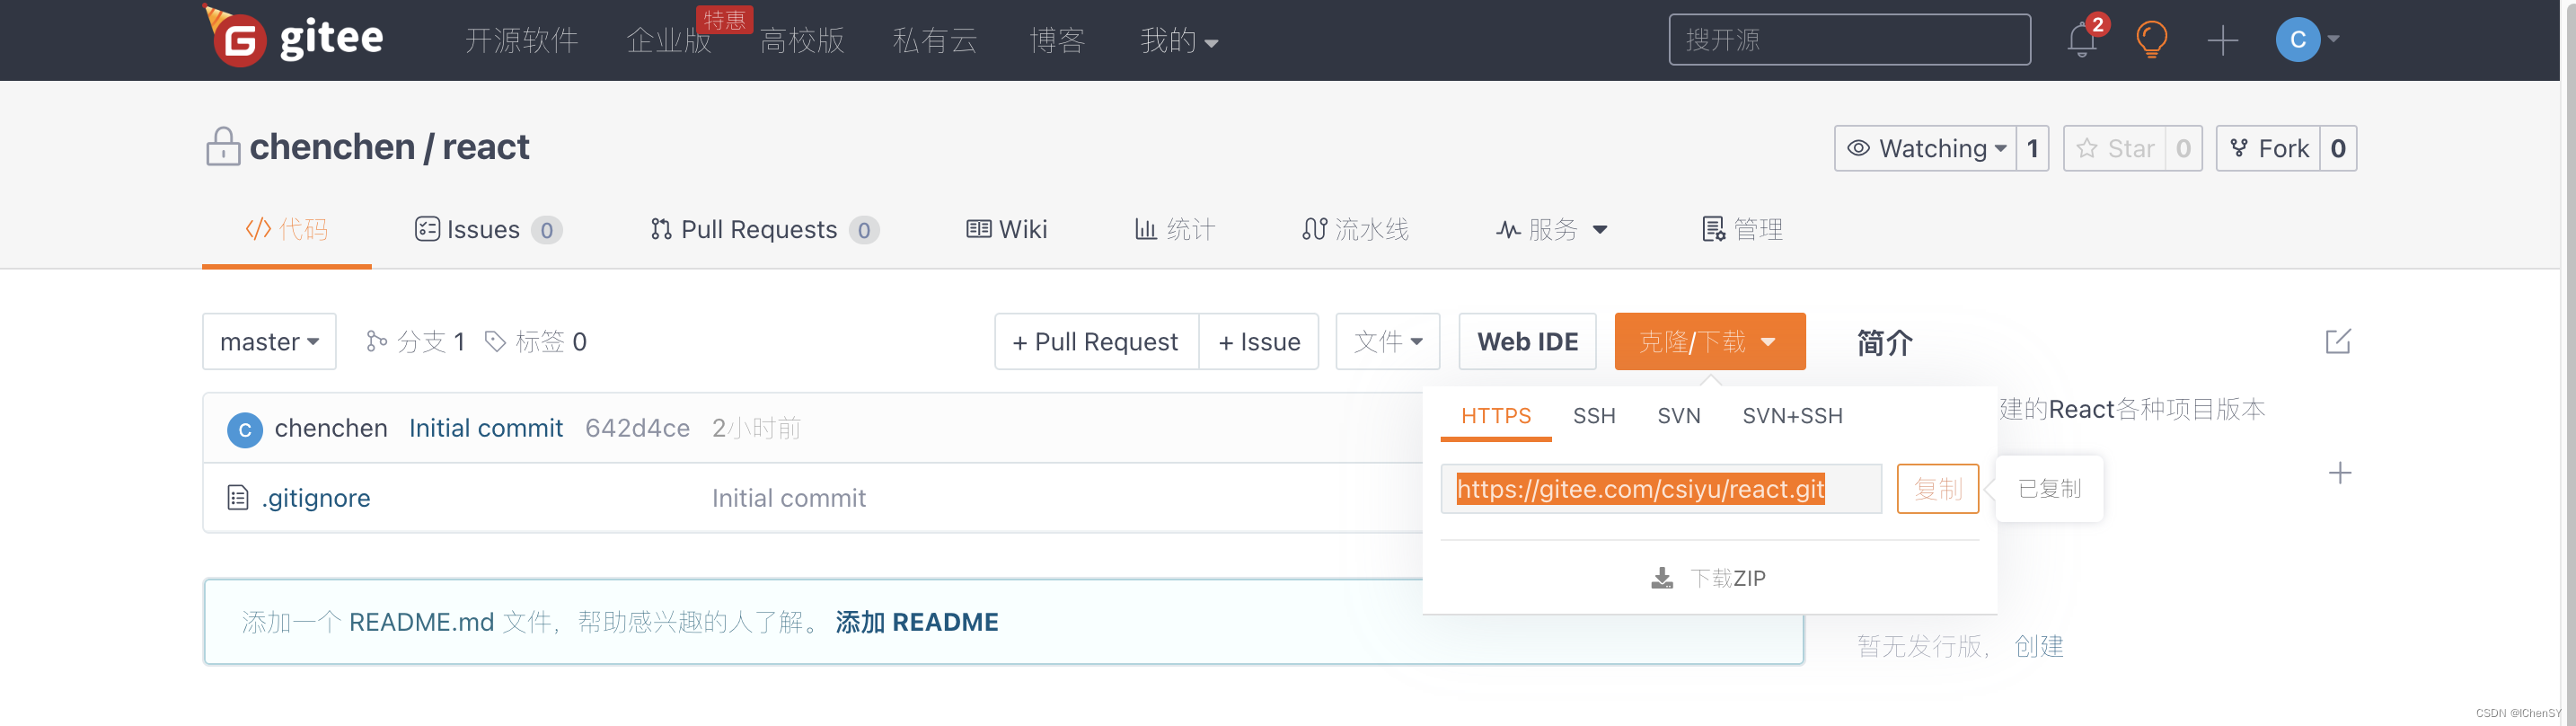2576x726 pixels.
Task: Click the plus icon under the introduction panel
Action: click(2339, 473)
